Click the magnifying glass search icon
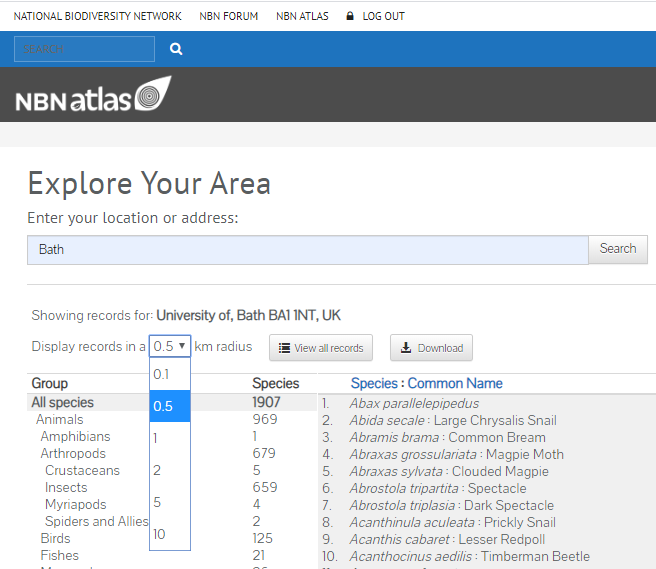This screenshot has width=656, height=569. (x=176, y=49)
